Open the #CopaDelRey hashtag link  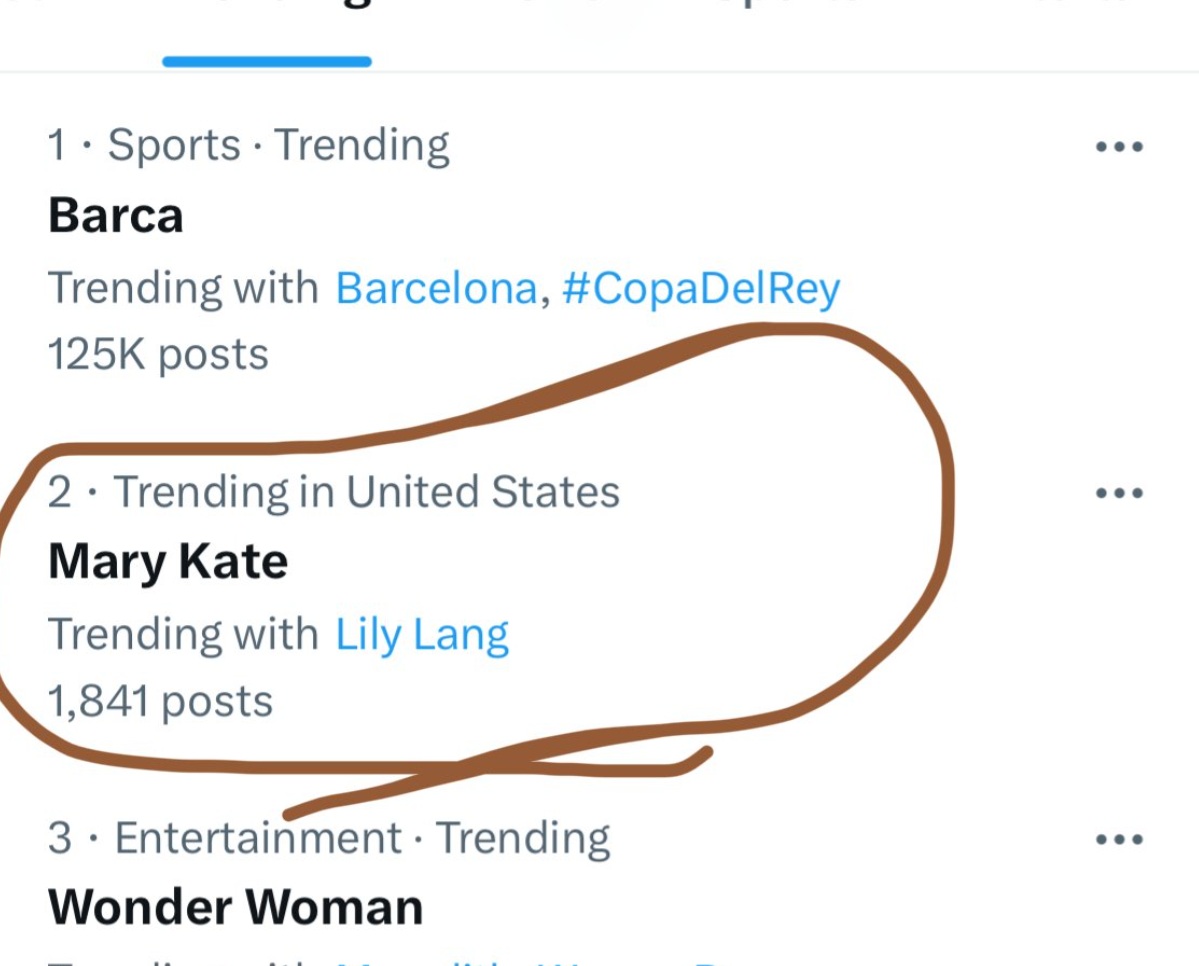tap(701, 288)
